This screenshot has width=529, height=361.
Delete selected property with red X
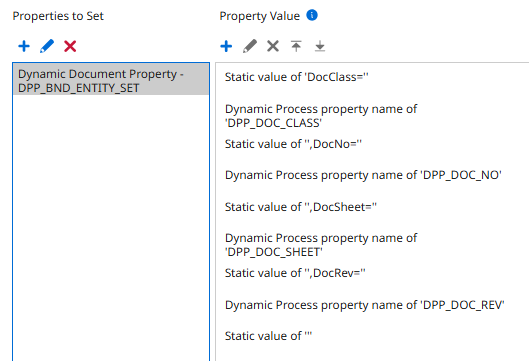click(x=70, y=46)
